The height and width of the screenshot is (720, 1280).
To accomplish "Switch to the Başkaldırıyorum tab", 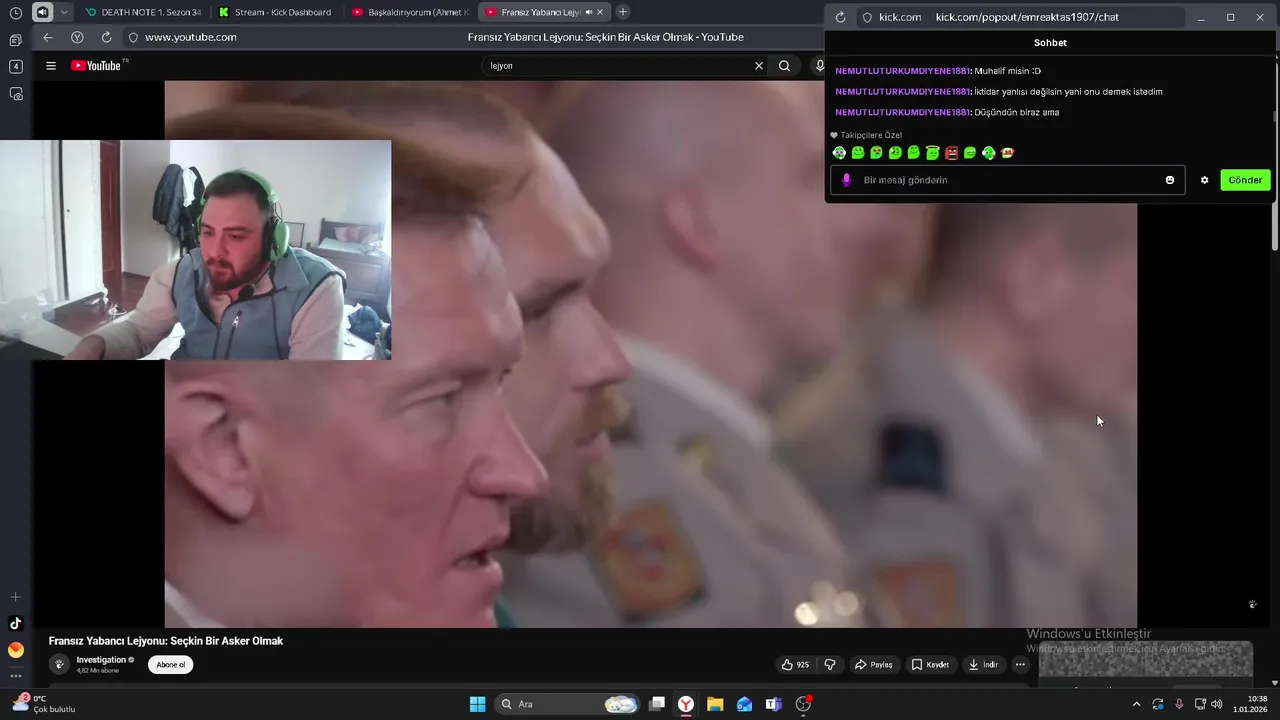I will pyautogui.click(x=410, y=12).
